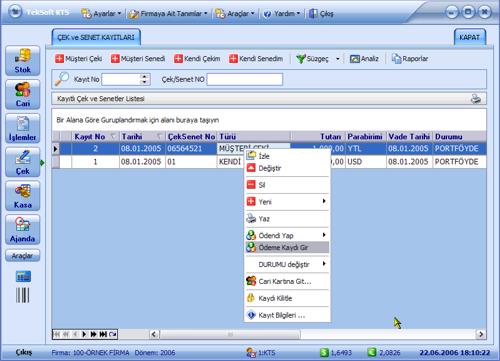Select Kaydı Kilitle menu entry
This screenshot has height=361, width=500.
[287, 298]
